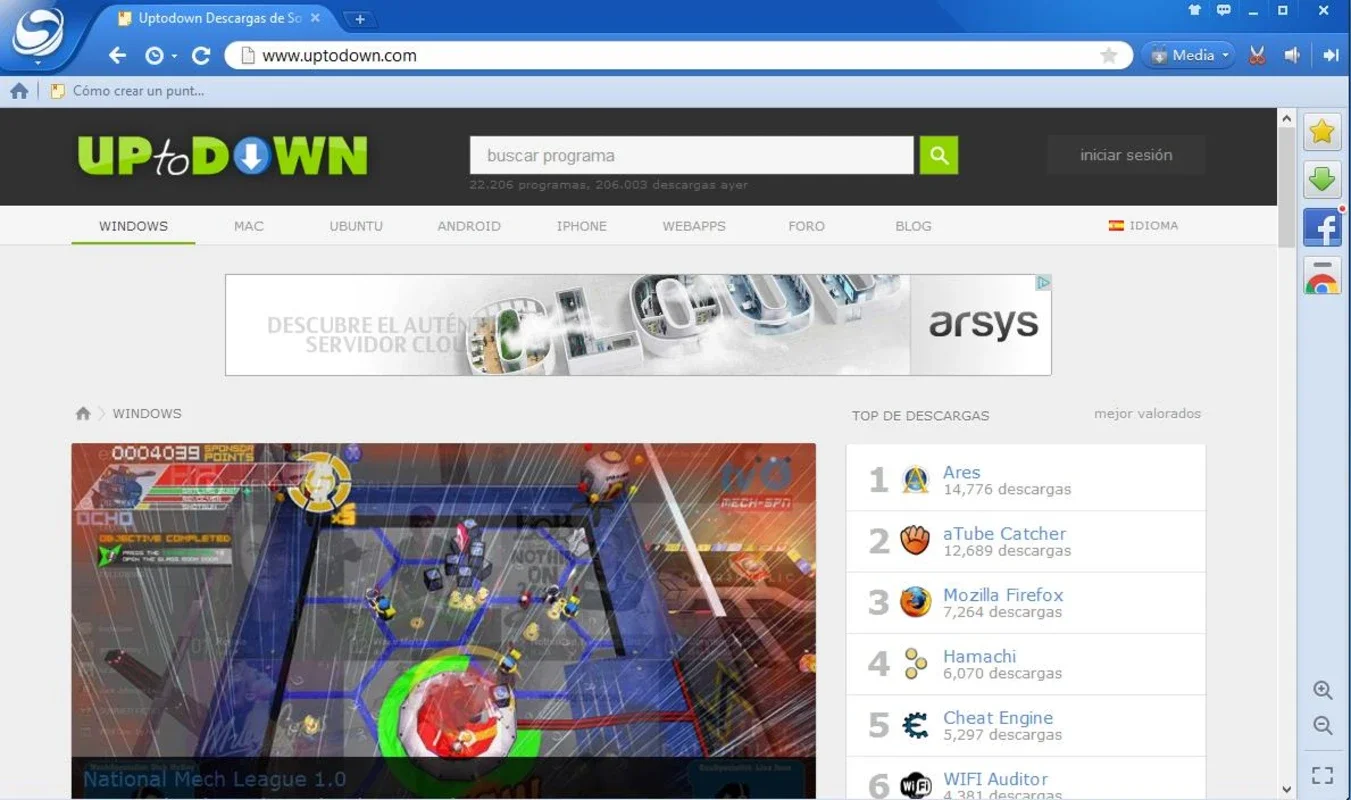
Task: Close the Uptodown Descargas tab
Action: pos(316,18)
